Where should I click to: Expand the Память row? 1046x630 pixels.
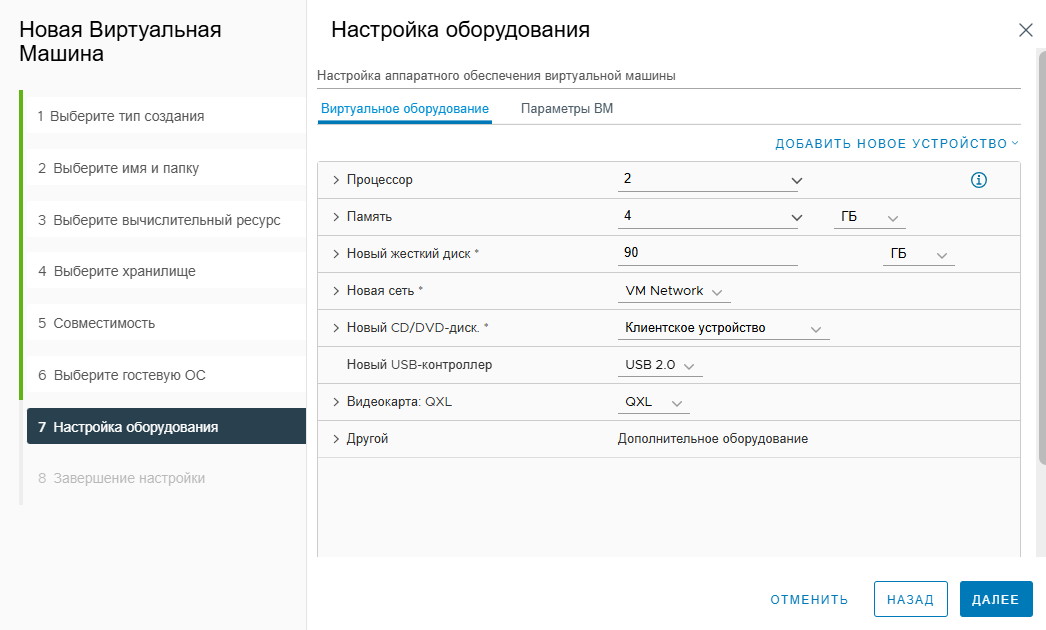336,217
